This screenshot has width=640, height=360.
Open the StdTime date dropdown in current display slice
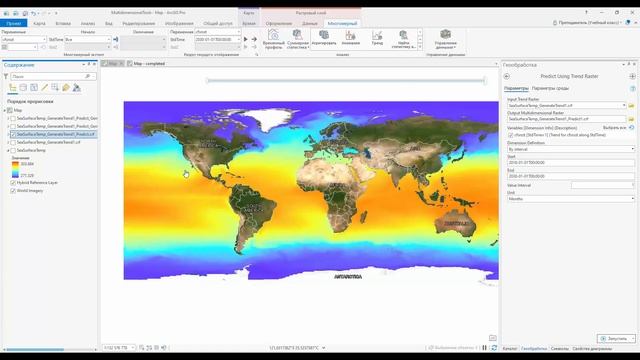(x=218, y=40)
